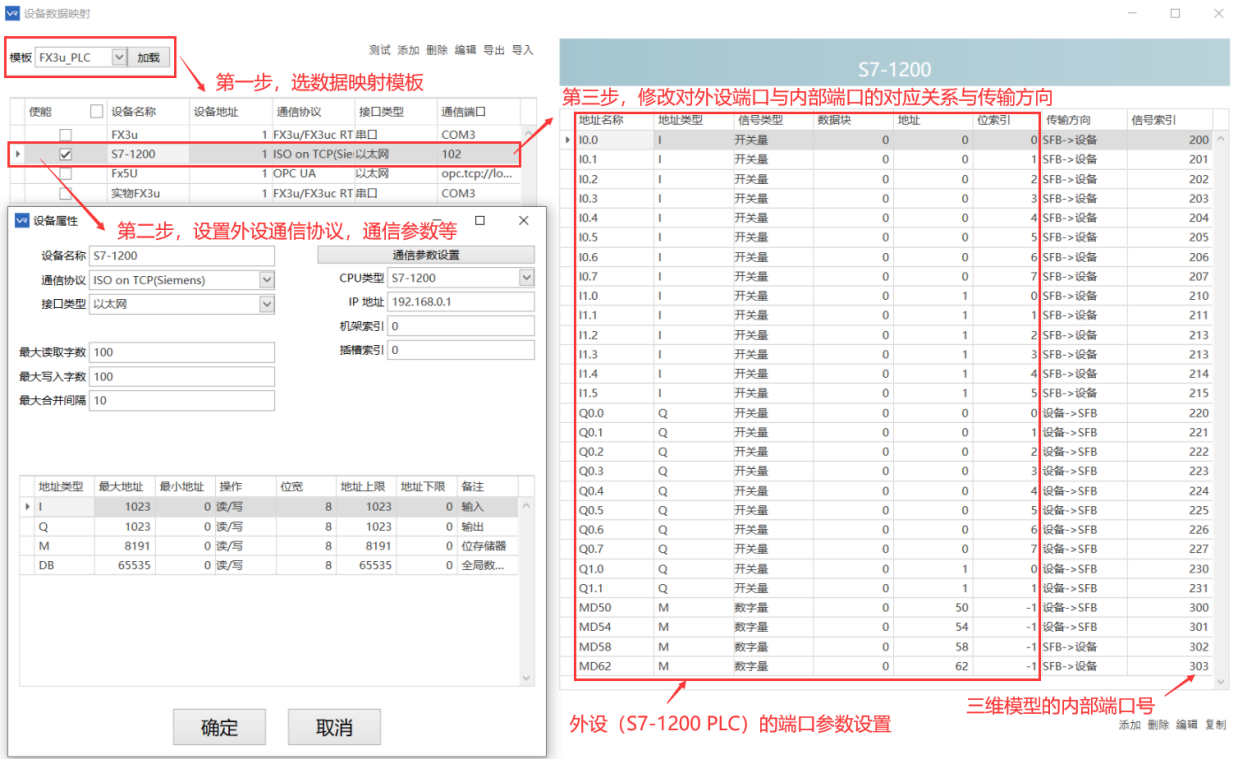Expand the 接口类型 dropdown in 设备属性
The height and width of the screenshot is (759, 1238).
point(267,304)
